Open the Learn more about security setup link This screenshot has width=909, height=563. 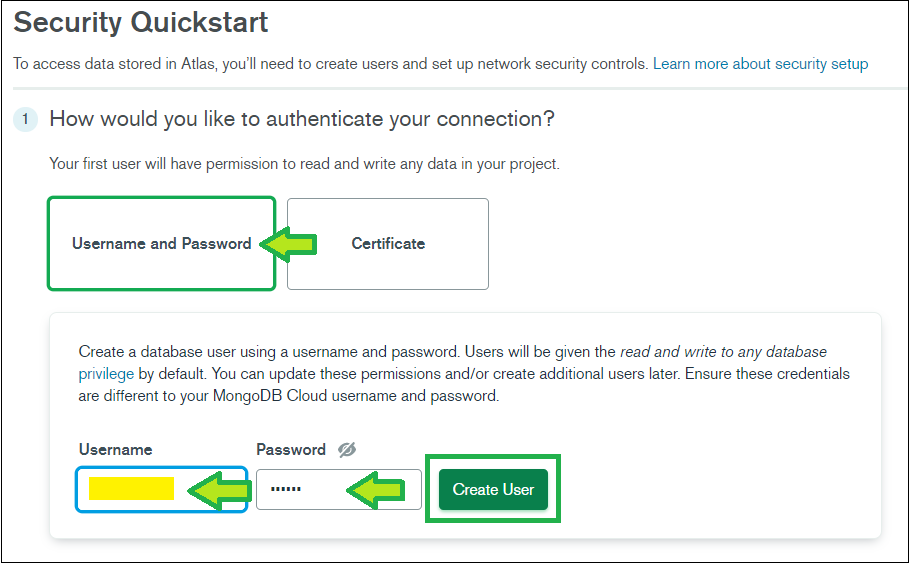point(761,64)
